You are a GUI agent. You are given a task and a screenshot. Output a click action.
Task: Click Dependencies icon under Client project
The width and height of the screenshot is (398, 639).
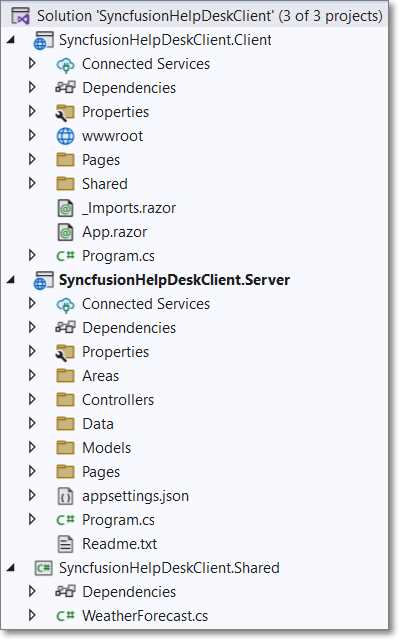coord(65,88)
